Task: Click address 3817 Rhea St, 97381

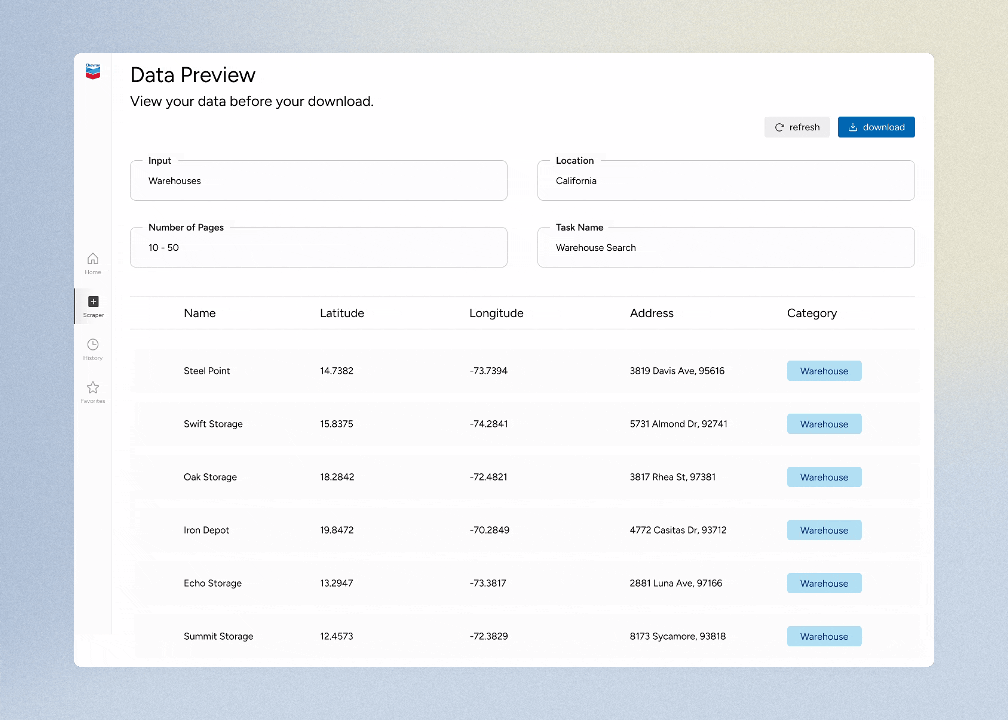Action: pyautogui.click(x=673, y=477)
